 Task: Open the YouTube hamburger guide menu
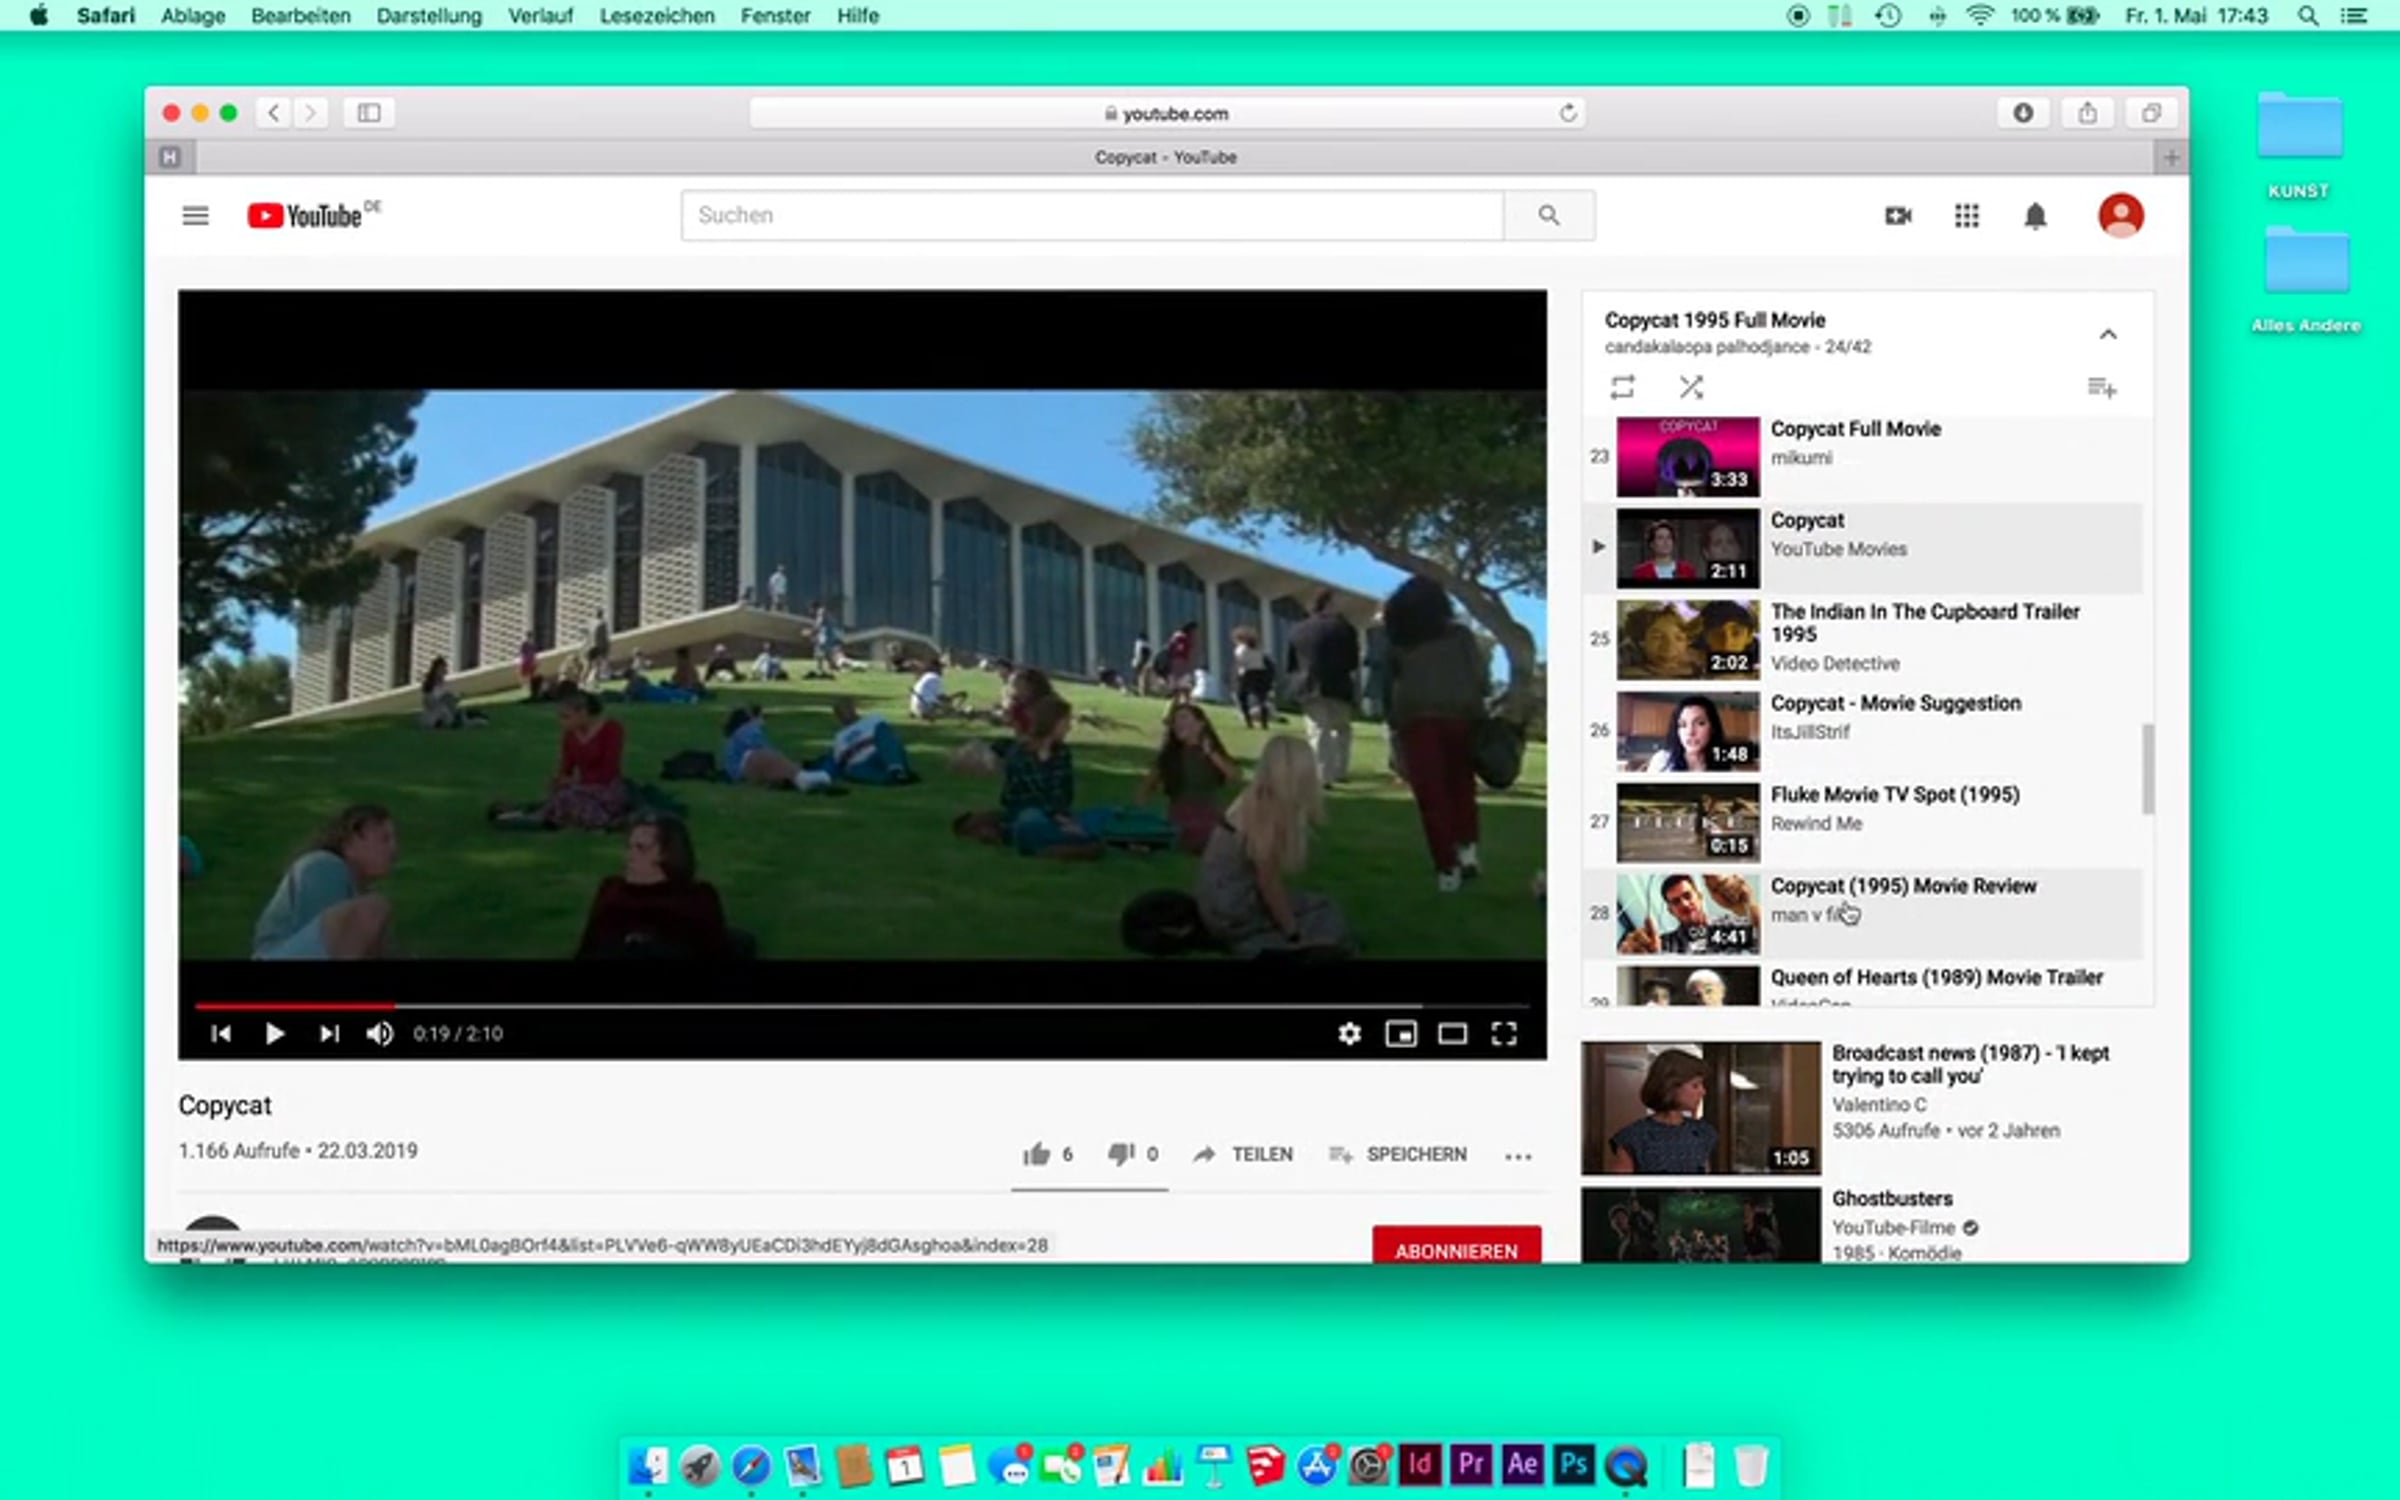click(195, 215)
